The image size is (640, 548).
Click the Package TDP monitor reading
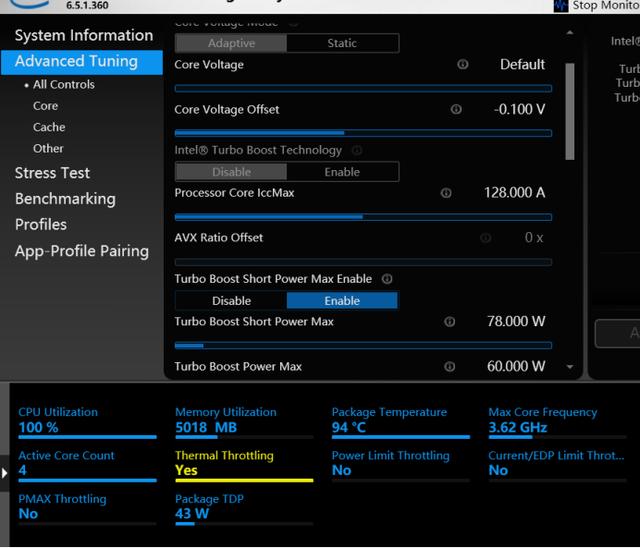point(244,508)
